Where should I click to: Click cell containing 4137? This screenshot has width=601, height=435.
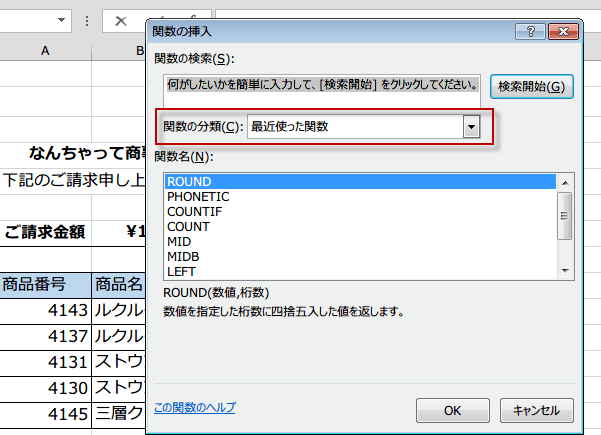45,337
